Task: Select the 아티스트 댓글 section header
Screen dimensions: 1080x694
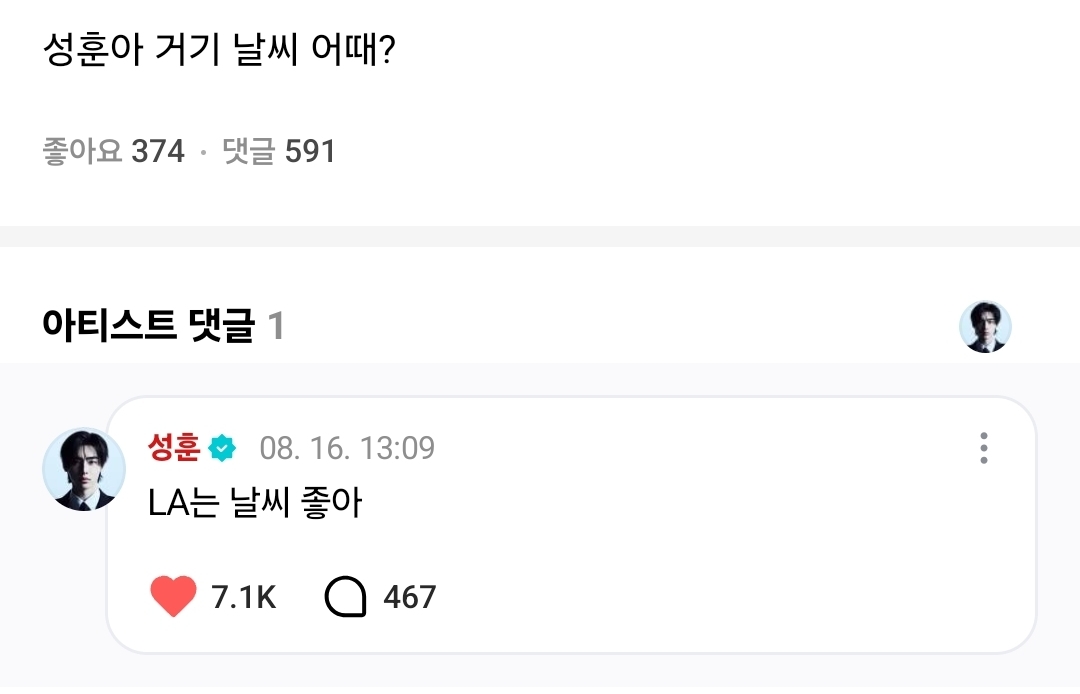Action: pos(148,326)
